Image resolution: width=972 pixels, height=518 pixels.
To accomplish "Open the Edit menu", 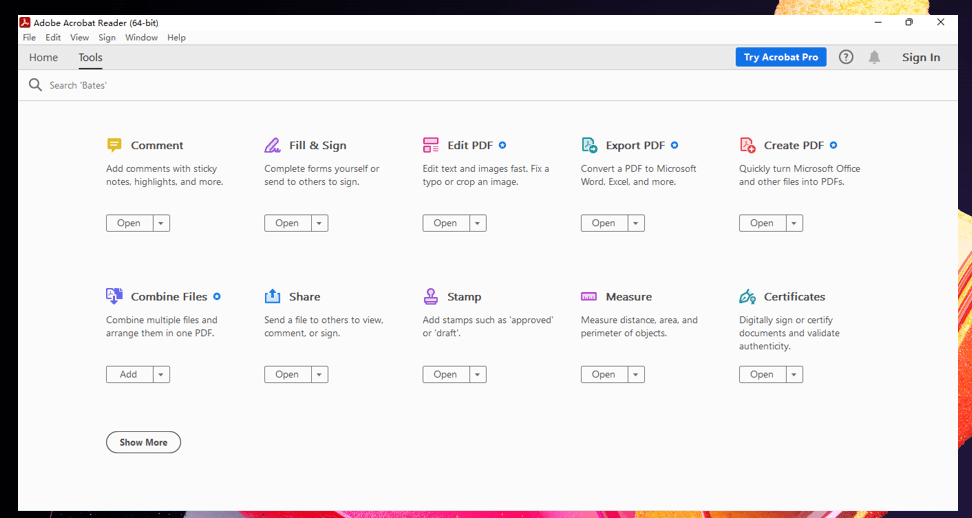I will pyautogui.click(x=53, y=37).
